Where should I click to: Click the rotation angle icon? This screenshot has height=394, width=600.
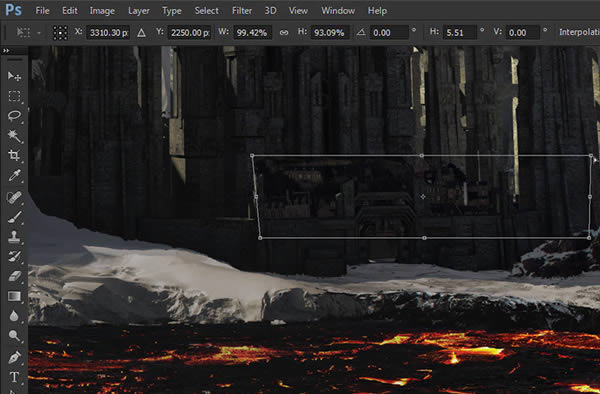click(x=360, y=33)
